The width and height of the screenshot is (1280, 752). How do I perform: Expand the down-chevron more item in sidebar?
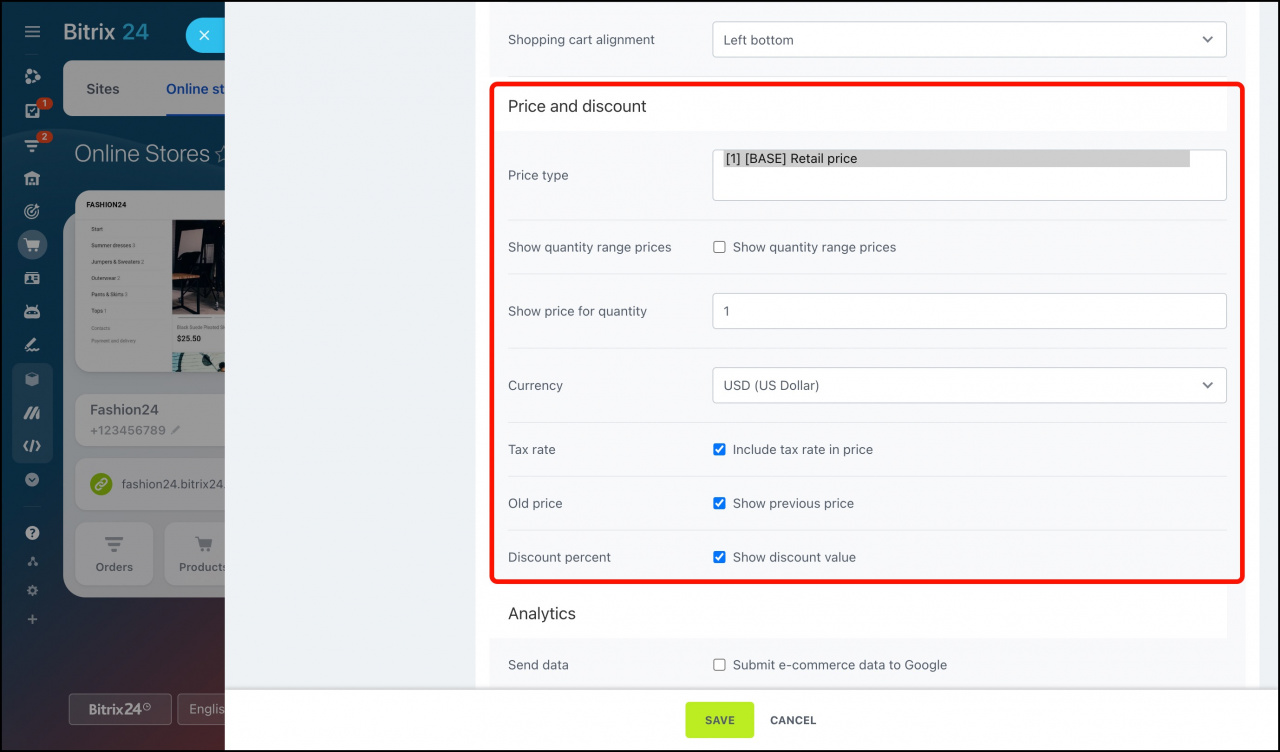32,480
